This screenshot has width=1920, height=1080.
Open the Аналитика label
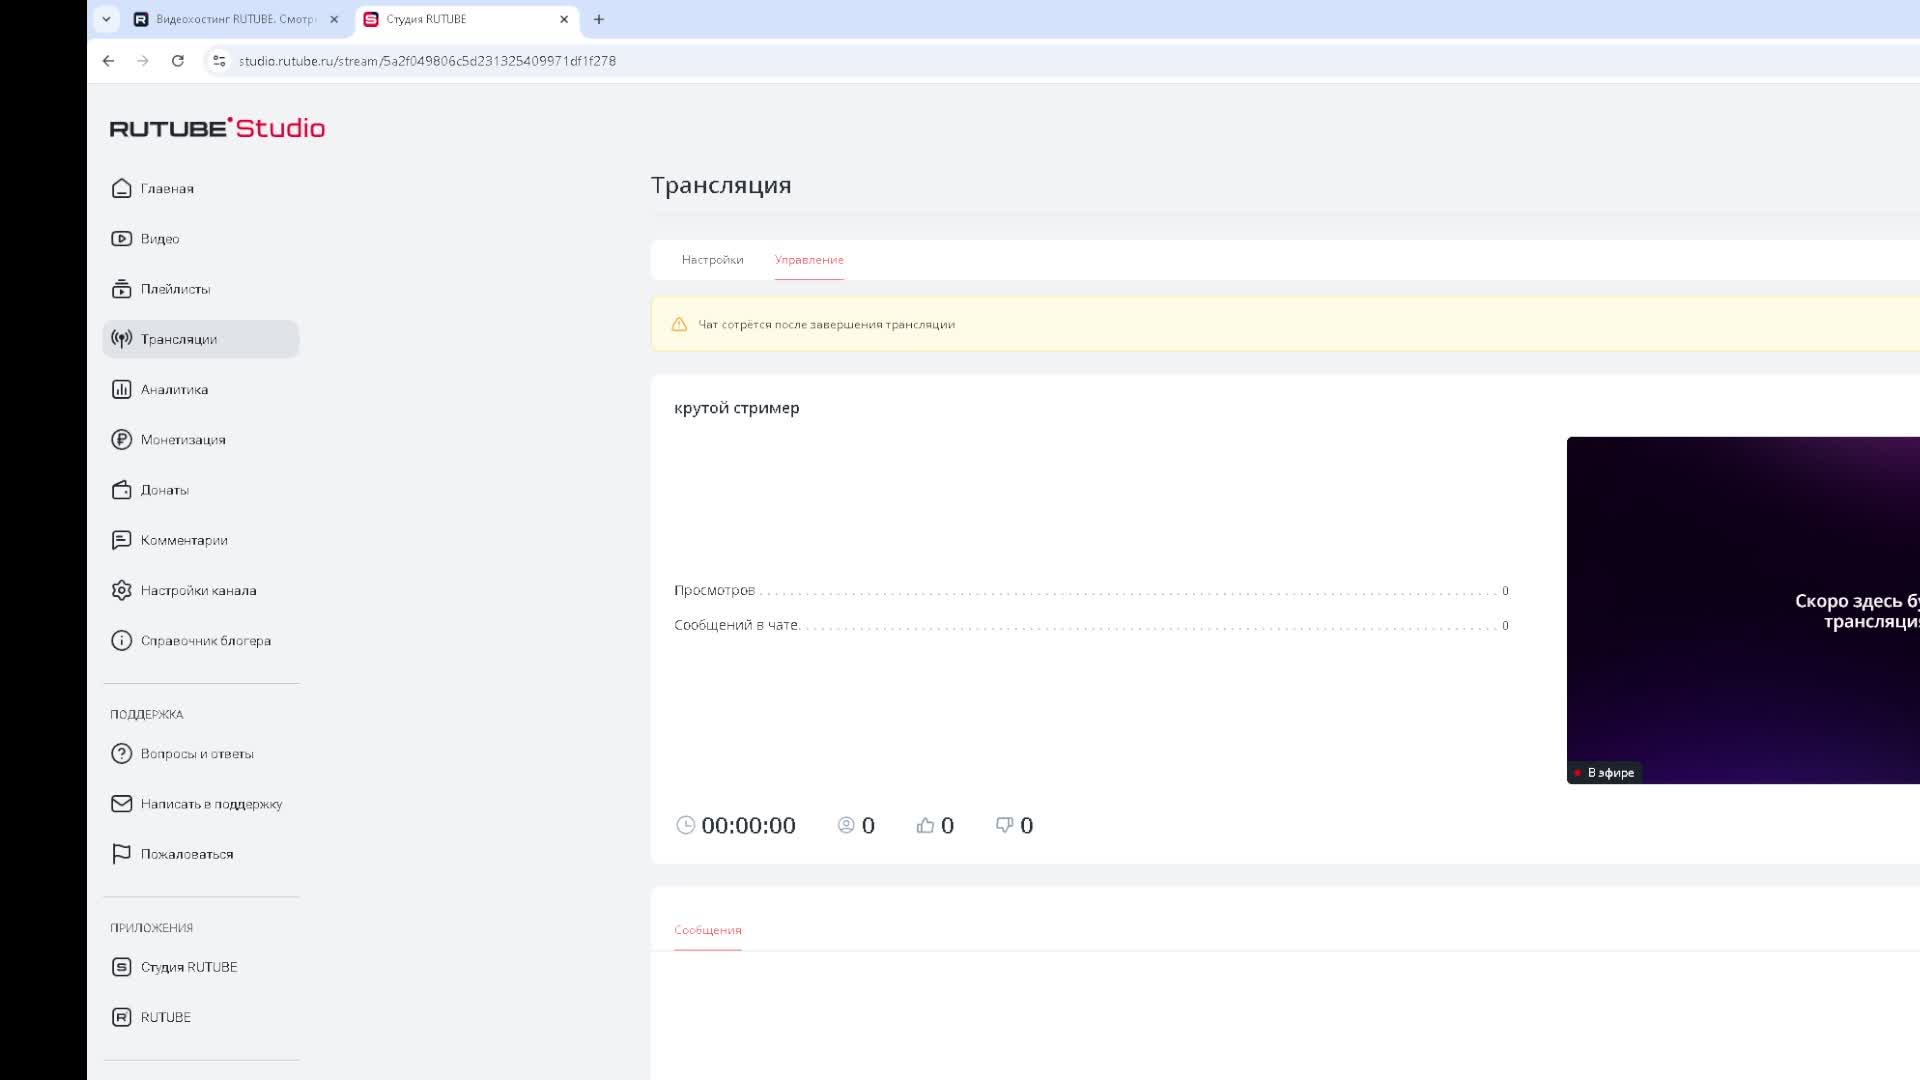[x=174, y=390]
